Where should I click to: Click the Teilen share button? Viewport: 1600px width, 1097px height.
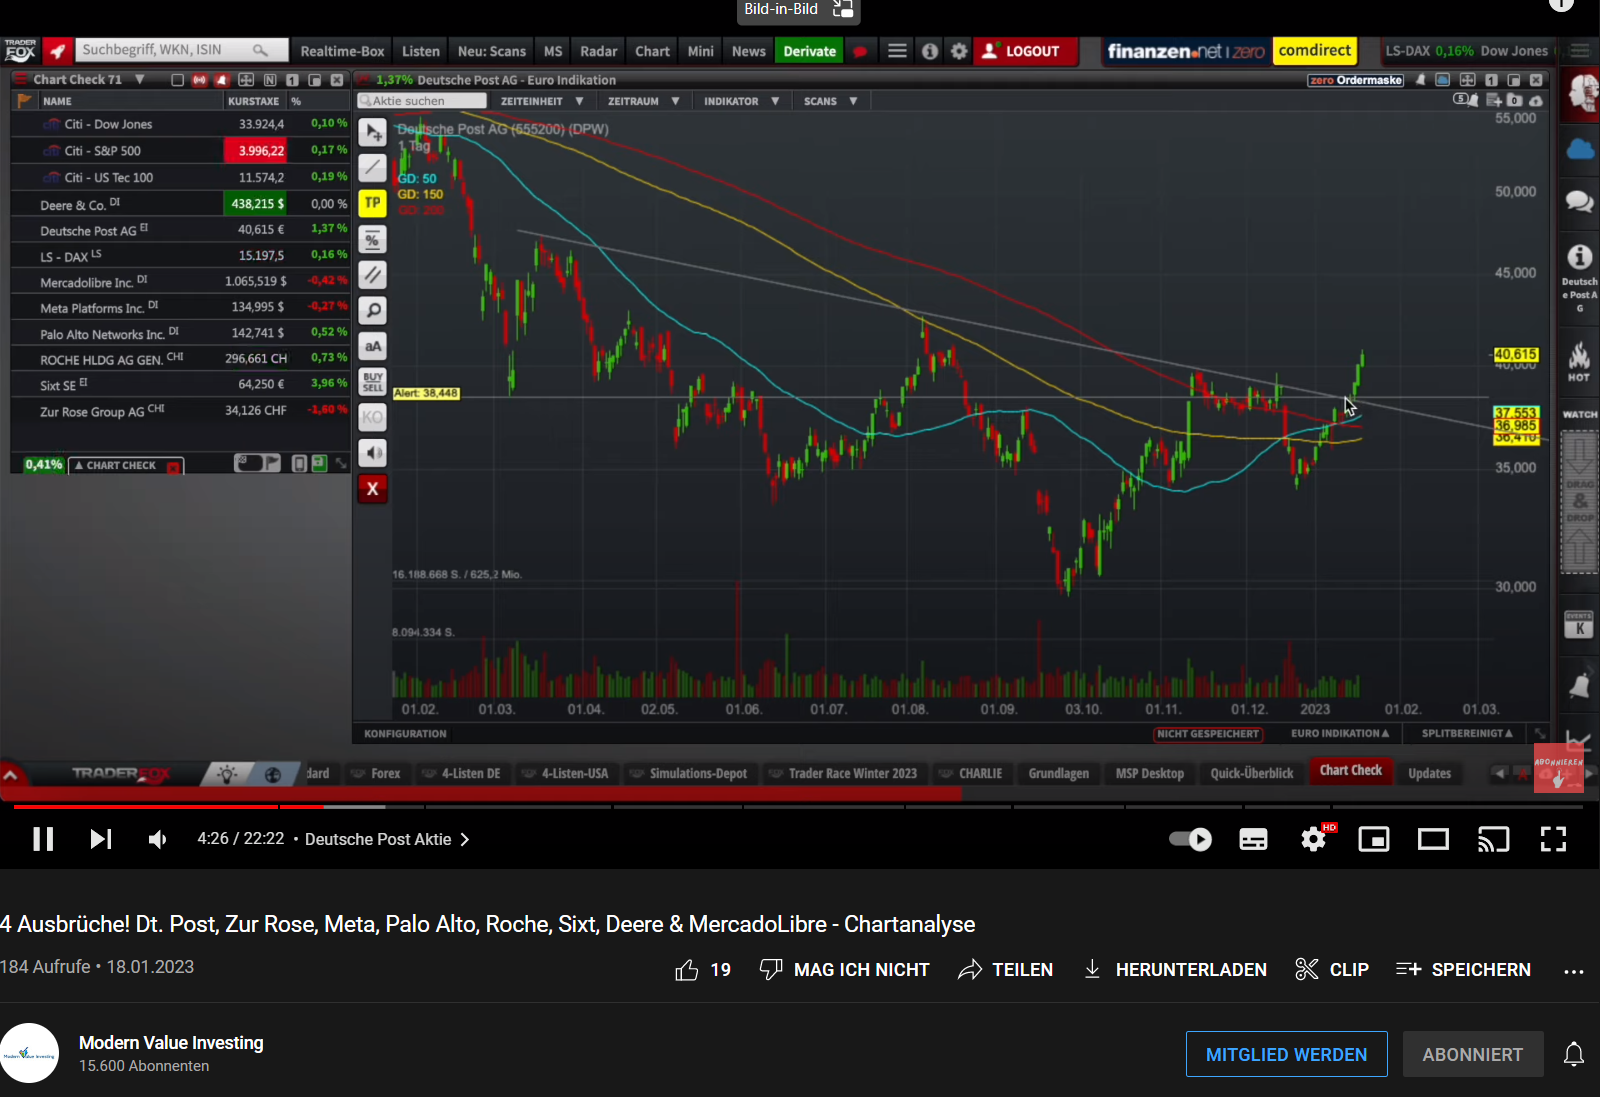click(x=1005, y=970)
